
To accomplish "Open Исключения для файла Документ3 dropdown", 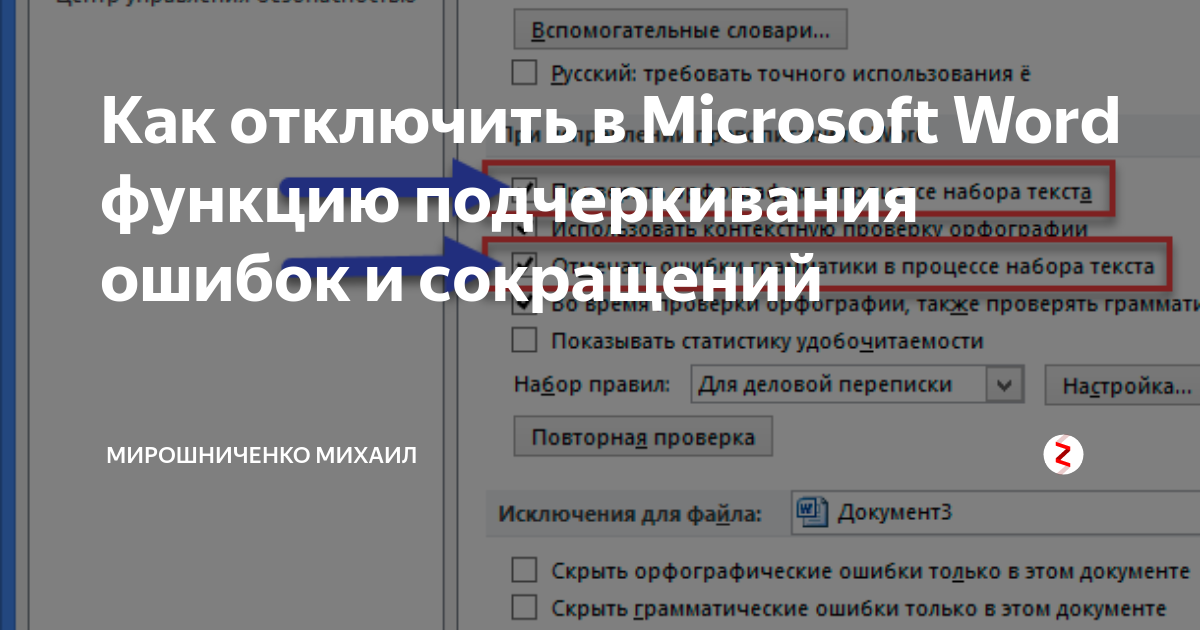I will (994, 512).
